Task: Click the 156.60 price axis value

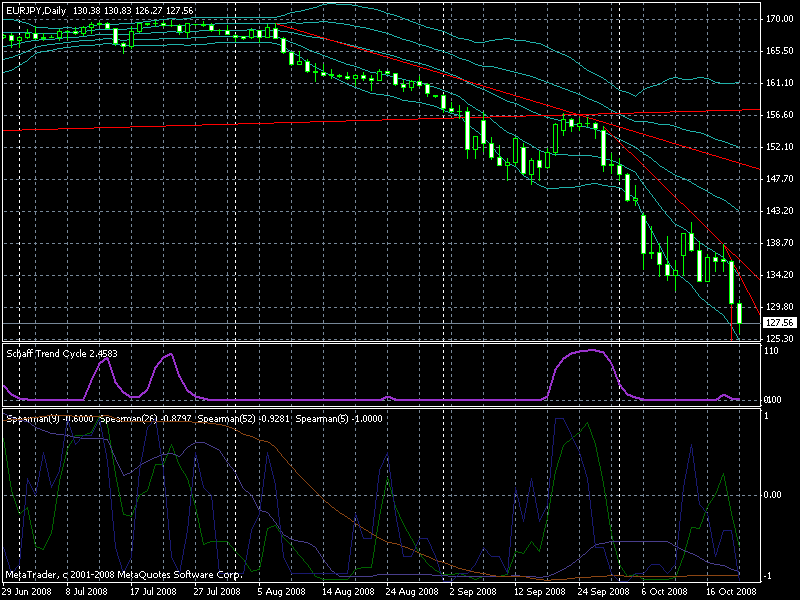Action: point(780,115)
